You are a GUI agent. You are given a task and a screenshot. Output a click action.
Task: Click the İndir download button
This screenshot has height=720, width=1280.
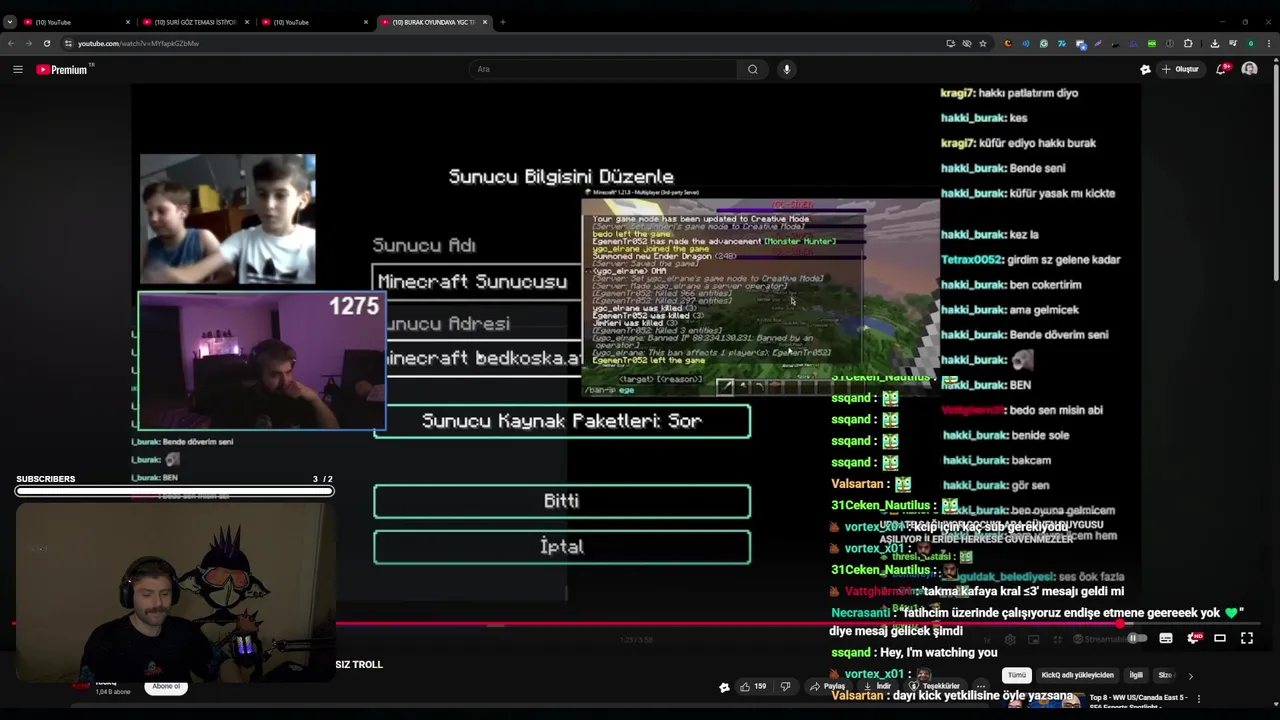coord(876,687)
